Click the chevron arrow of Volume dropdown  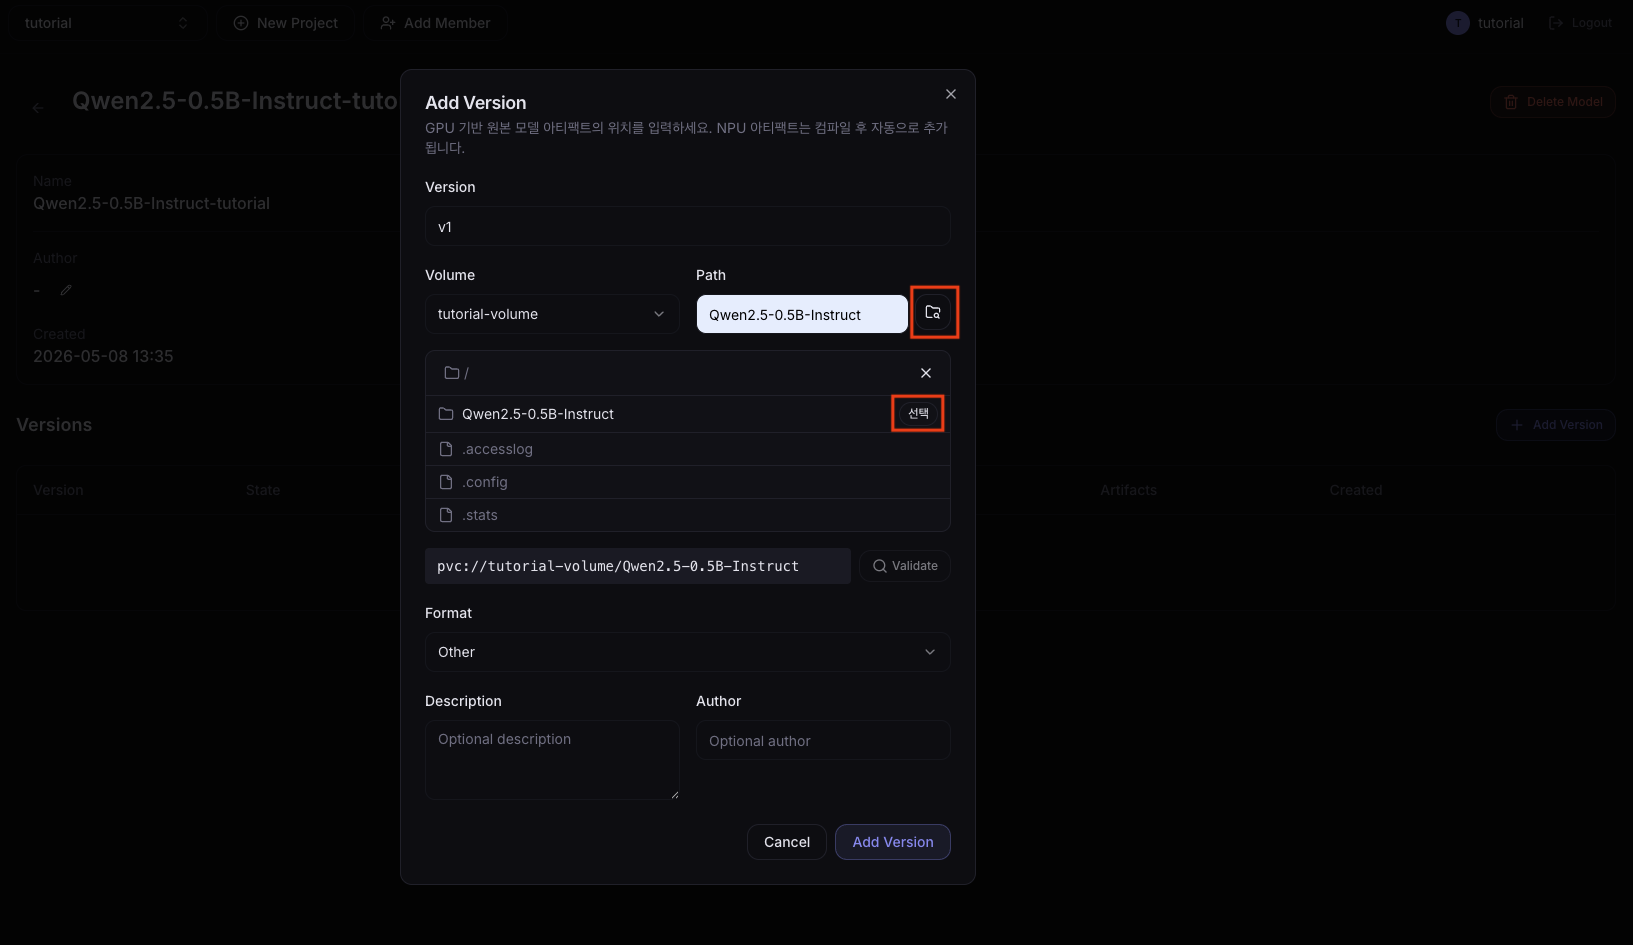tap(659, 314)
